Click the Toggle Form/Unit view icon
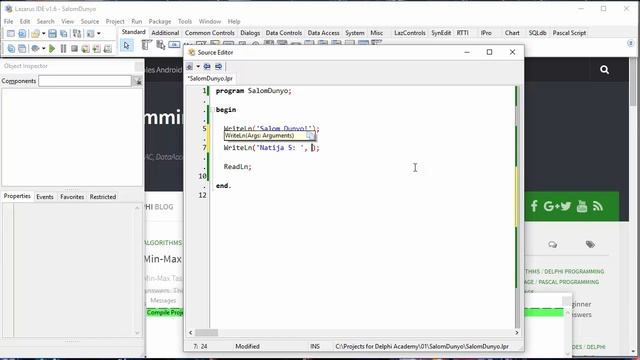 click(x=77, y=33)
